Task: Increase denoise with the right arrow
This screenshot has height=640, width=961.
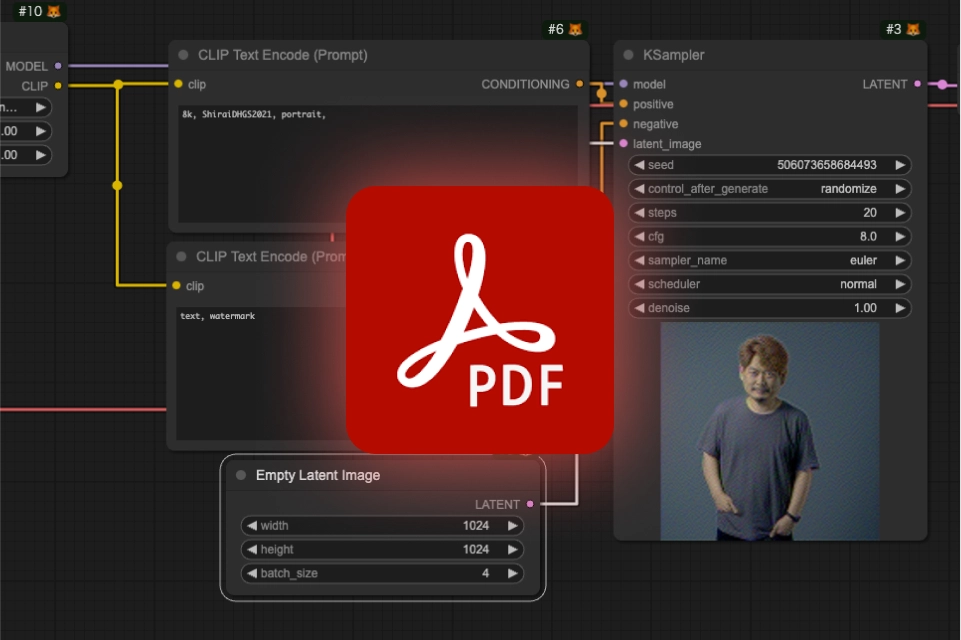Action: [900, 308]
